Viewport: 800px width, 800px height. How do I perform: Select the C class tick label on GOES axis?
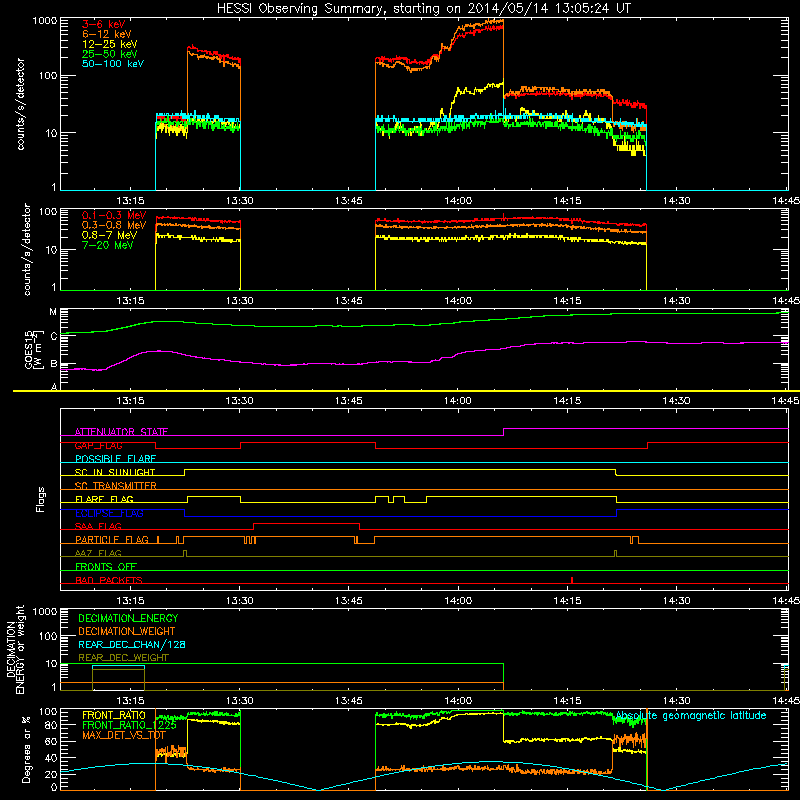coord(54,336)
